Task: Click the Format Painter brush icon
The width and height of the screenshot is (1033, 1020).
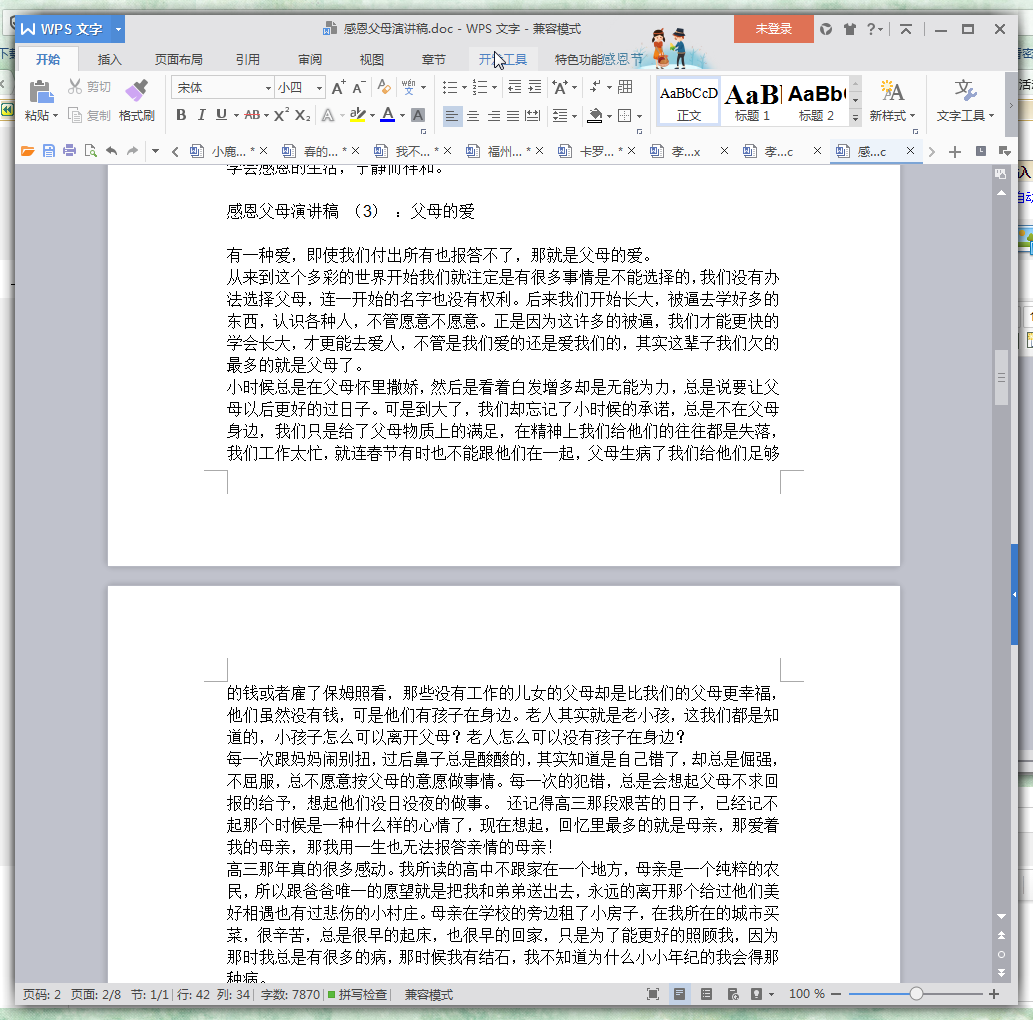Action: tap(136, 92)
